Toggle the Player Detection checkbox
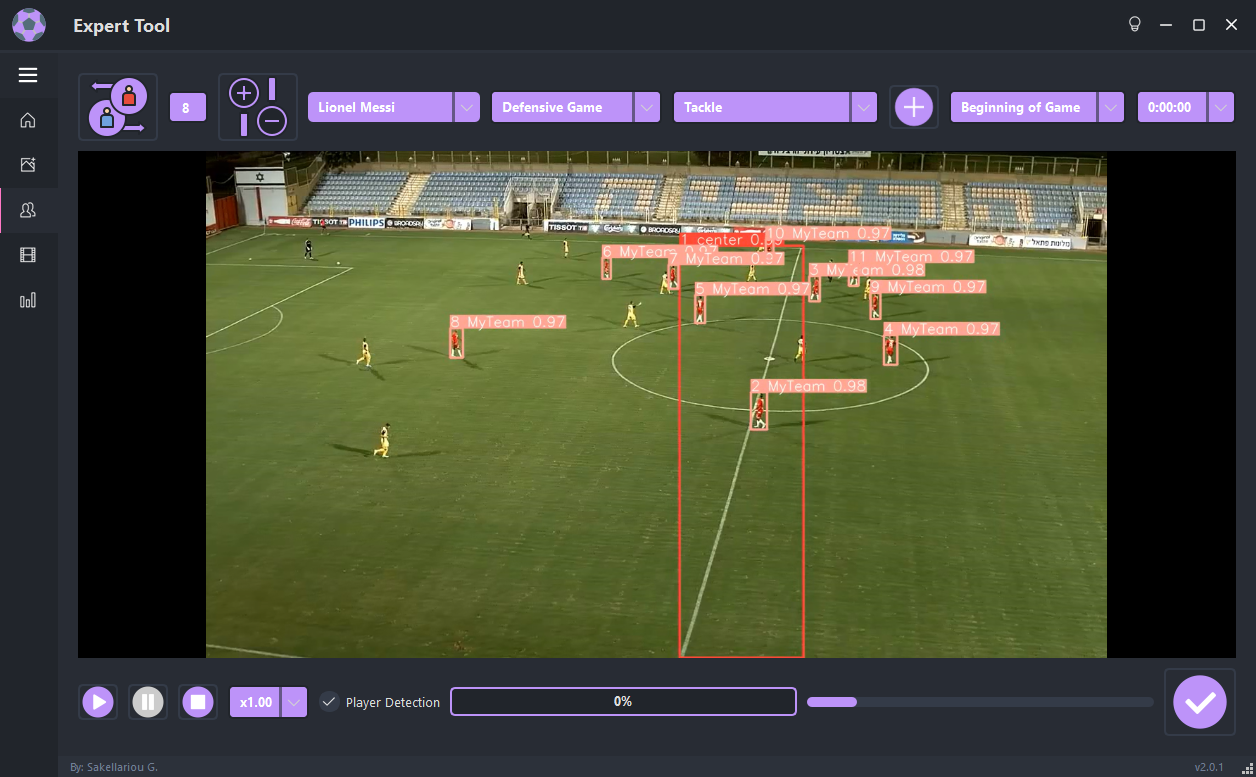Image resolution: width=1256 pixels, height=777 pixels. [x=329, y=702]
